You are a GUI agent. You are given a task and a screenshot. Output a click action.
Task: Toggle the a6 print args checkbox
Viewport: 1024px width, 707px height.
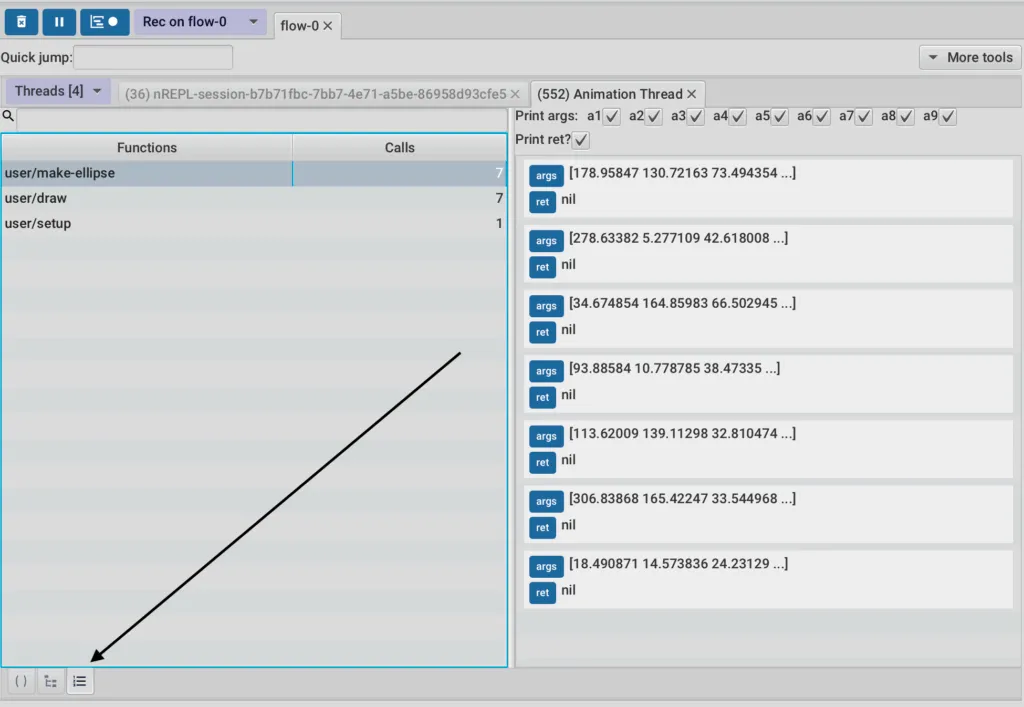(x=822, y=117)
